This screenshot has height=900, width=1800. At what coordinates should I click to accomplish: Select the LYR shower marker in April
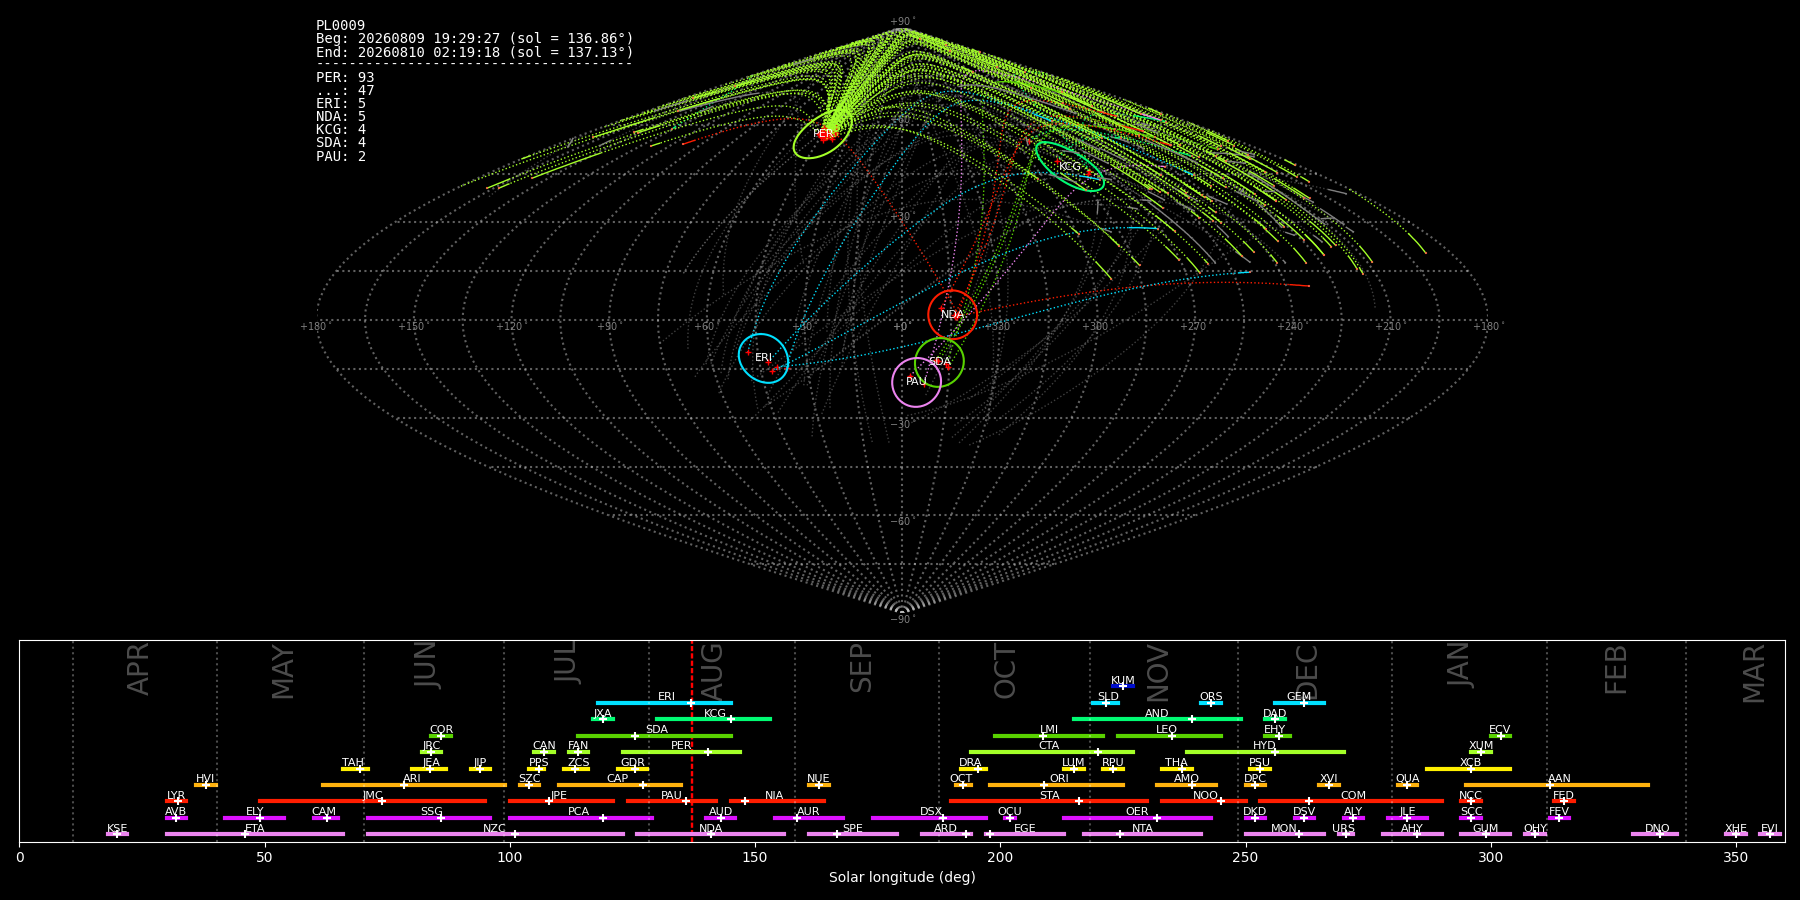(176, 801)
